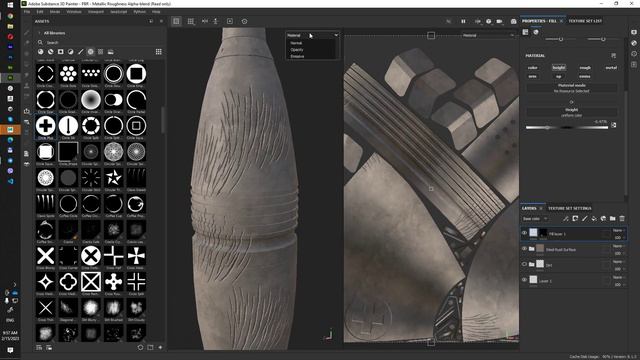This screenshot has height=360, width=640.
Task: Open the Base color channel dropdown in Layers
Action: [535, 219]
